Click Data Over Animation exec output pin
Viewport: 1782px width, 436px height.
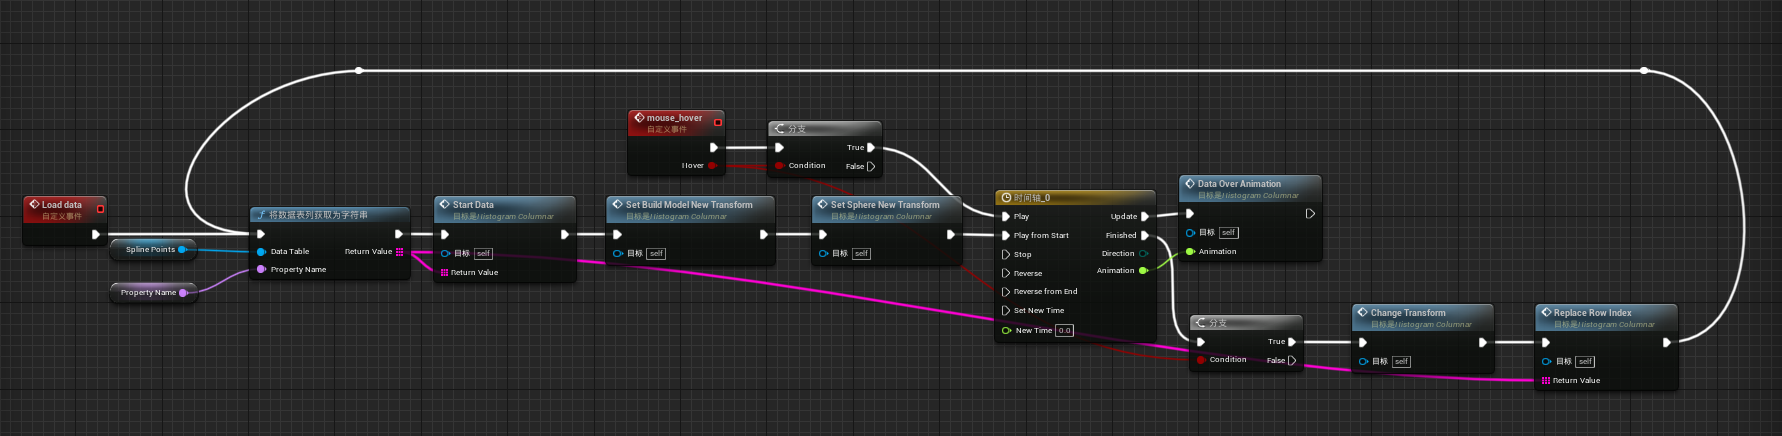pyautogui.click(x=1310, y=213)
